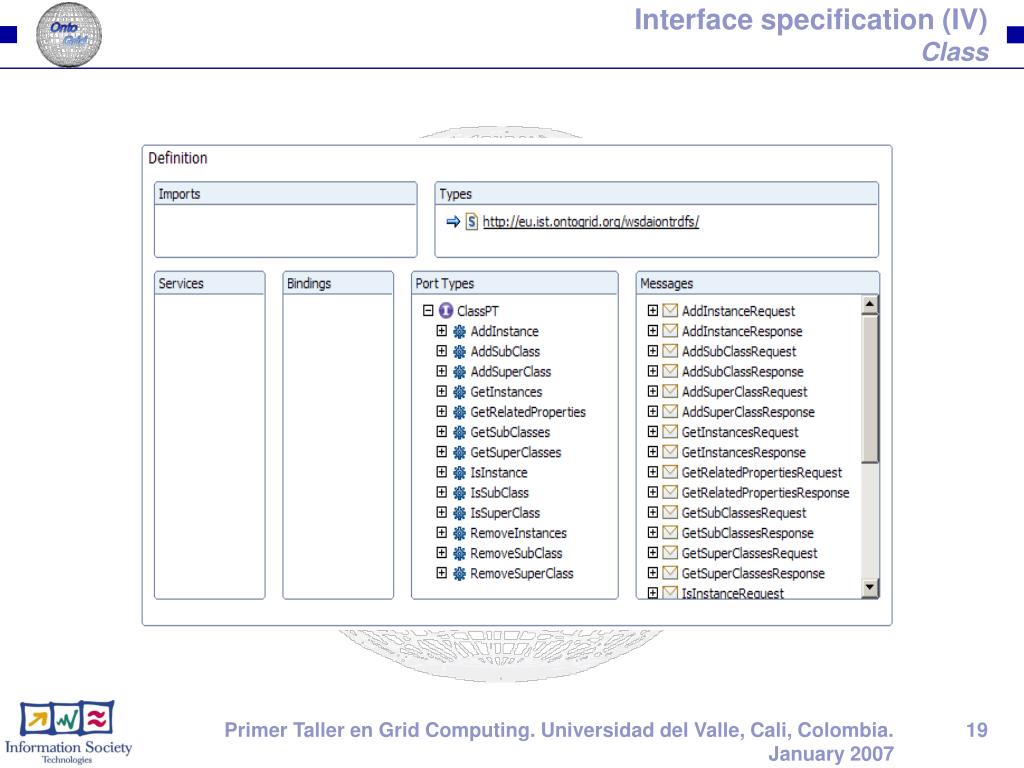Select the AddSuperClass operation gear icon

click(460, 372)
